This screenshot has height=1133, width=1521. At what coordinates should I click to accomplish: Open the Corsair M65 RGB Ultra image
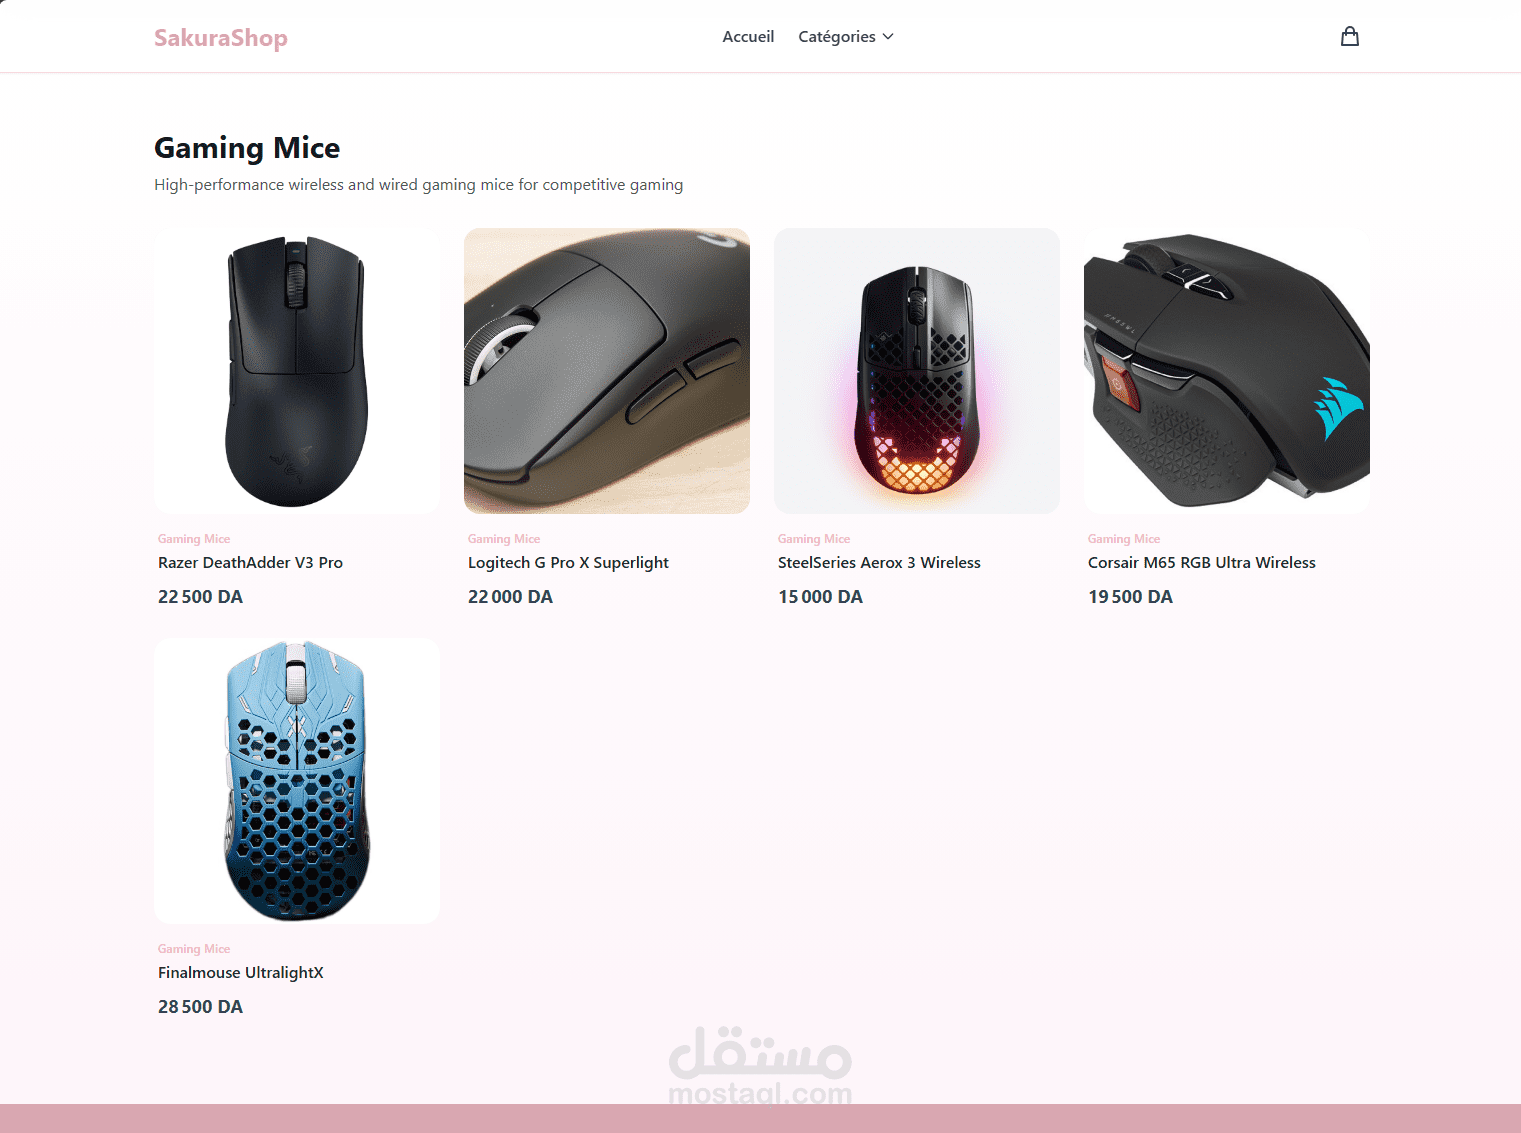(x=1227, y=371)
